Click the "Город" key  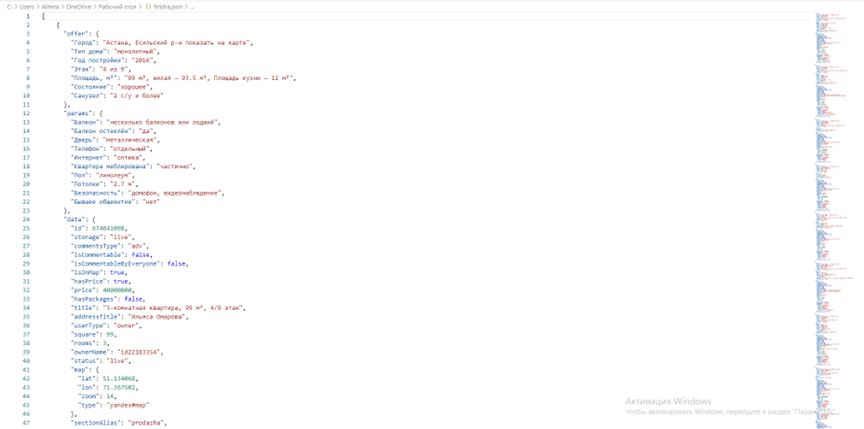(83, 42)
